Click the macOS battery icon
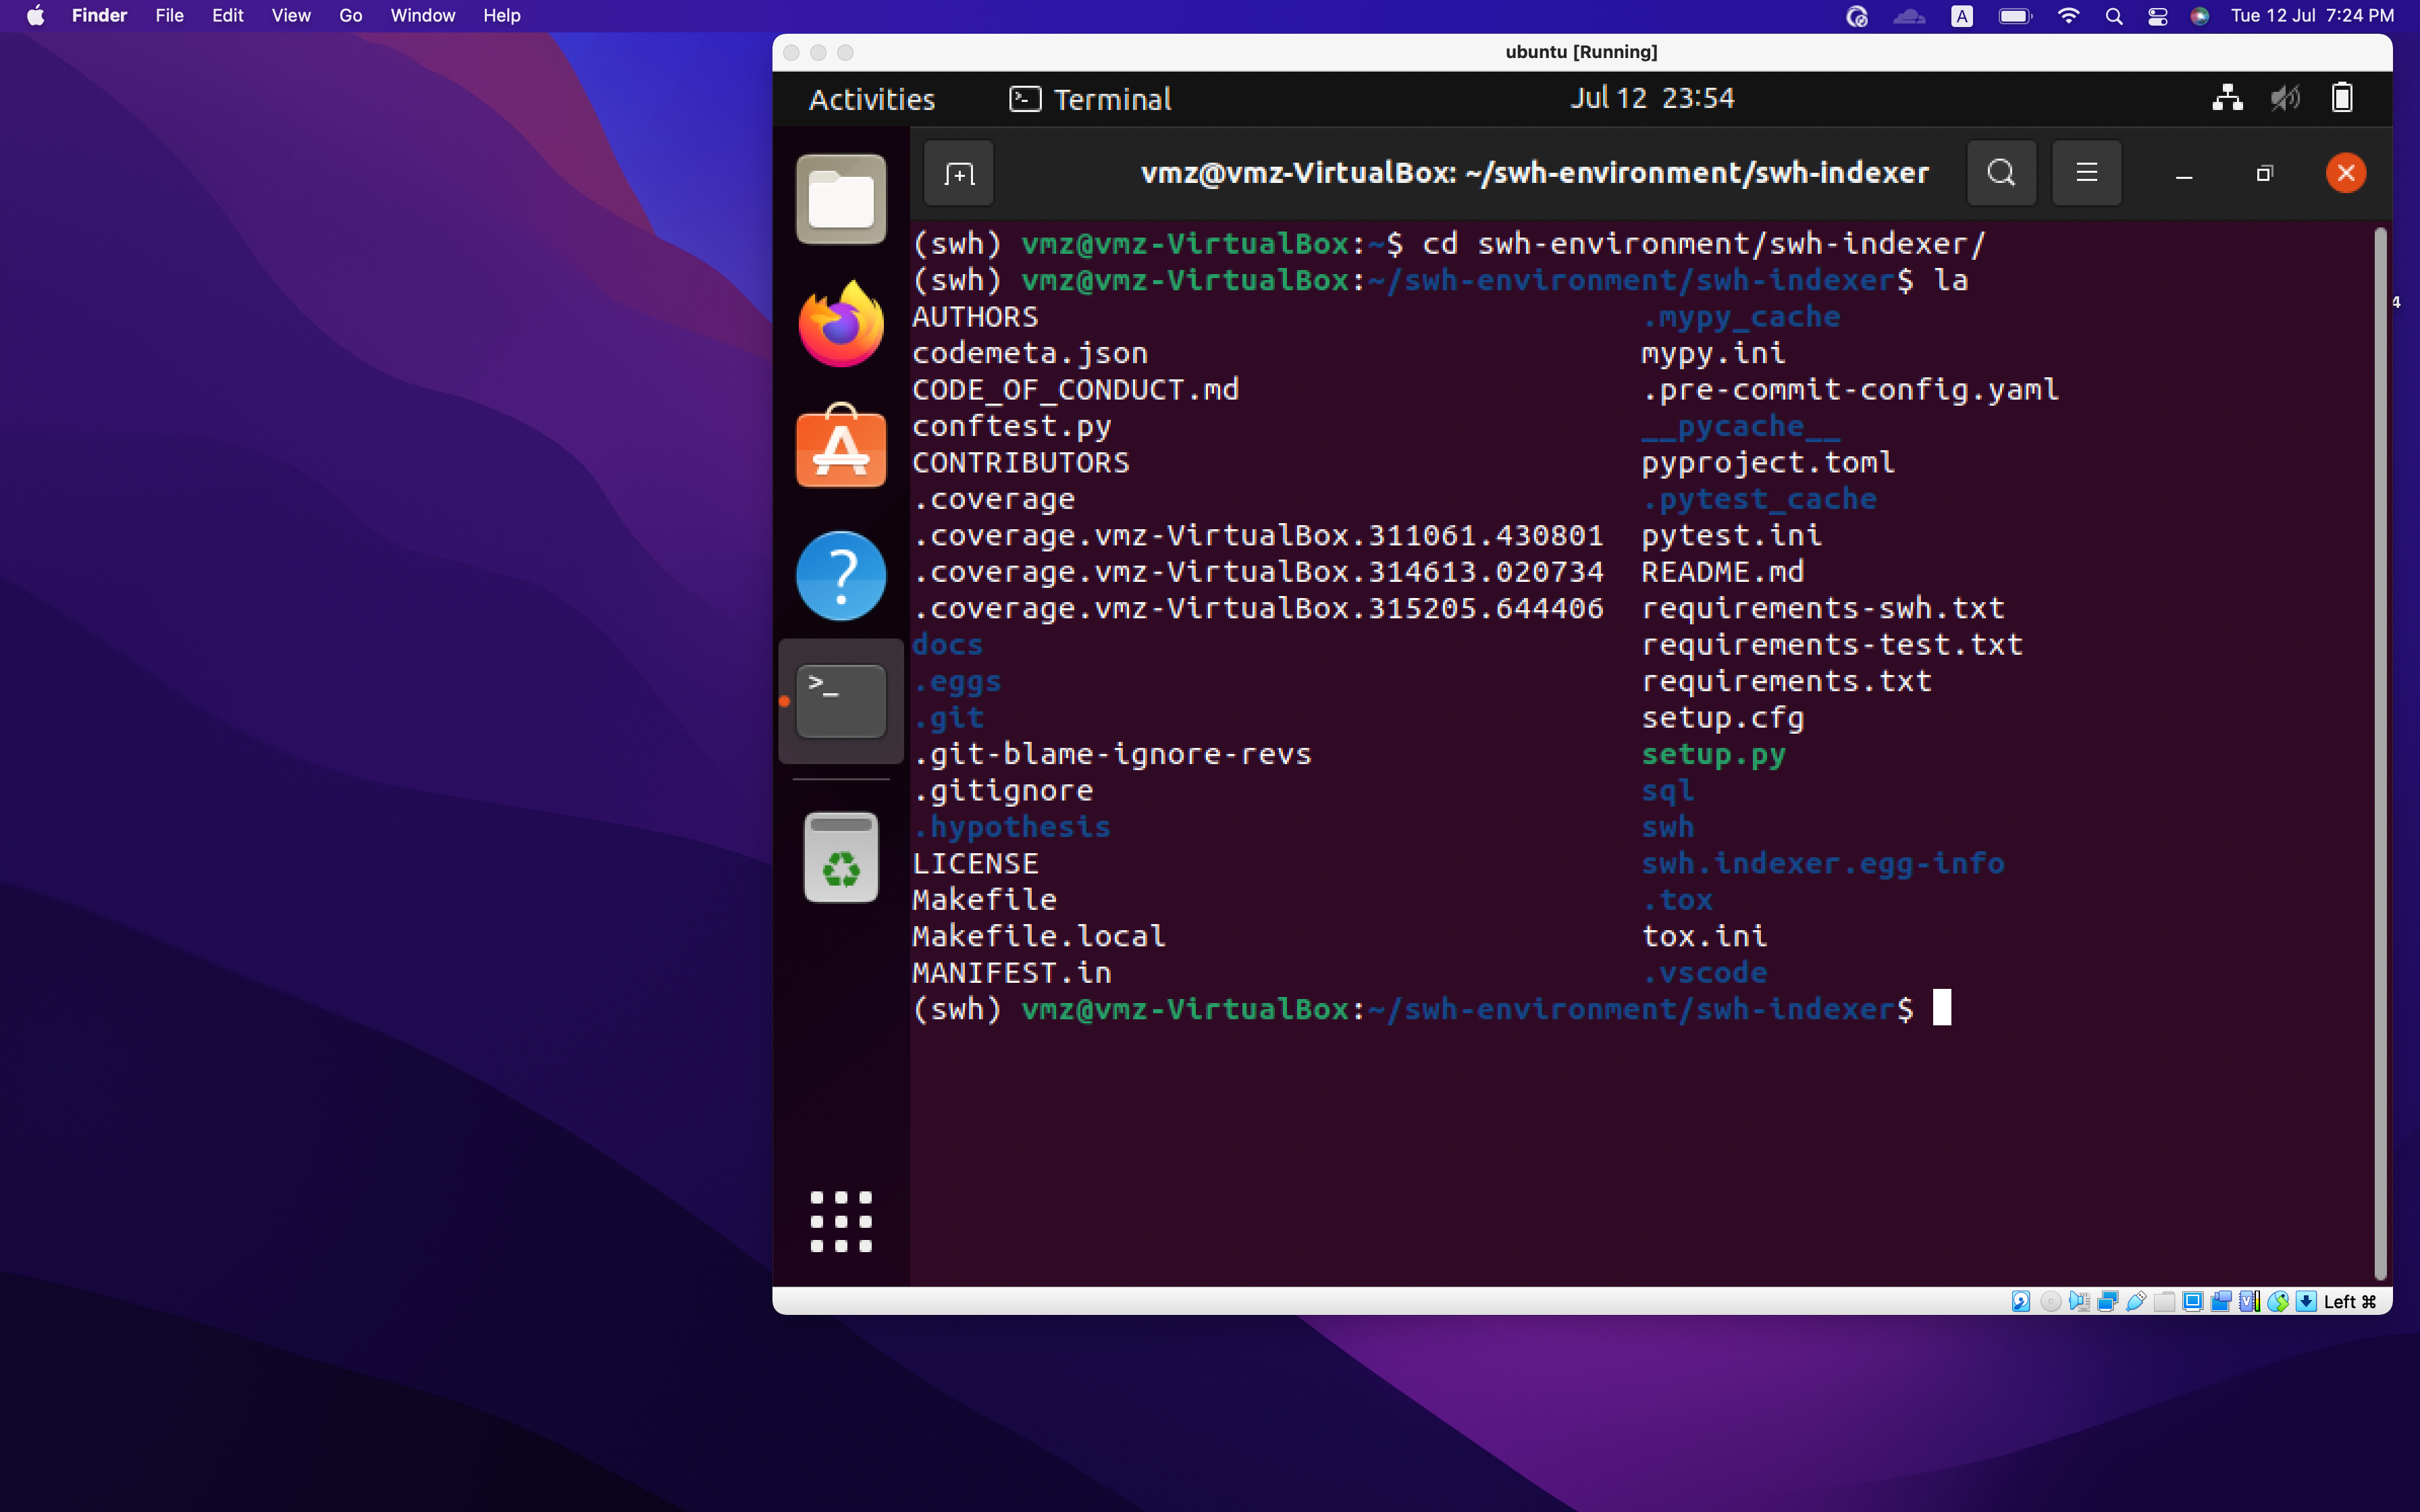The height and width of the screenshot is (1512, 2420). [2014, 15]
